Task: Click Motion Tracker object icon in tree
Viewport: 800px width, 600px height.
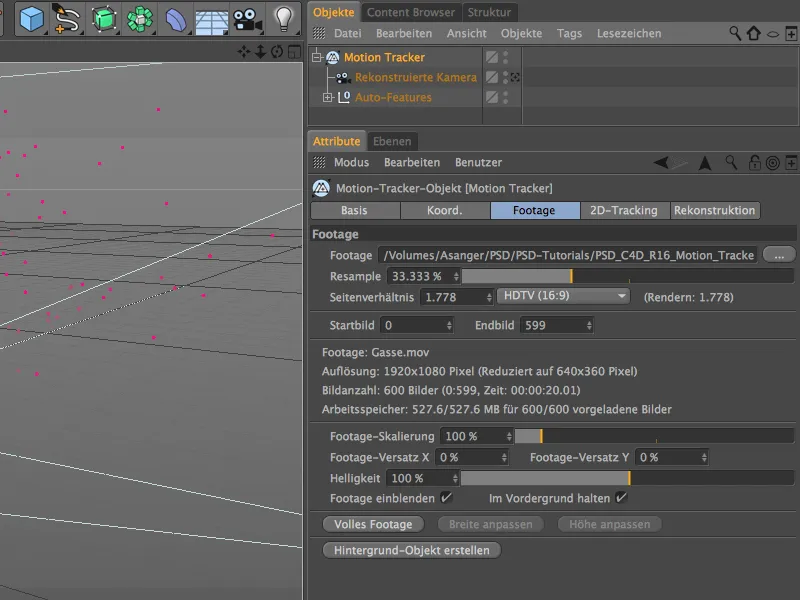Action: click(x=333, y=57)
